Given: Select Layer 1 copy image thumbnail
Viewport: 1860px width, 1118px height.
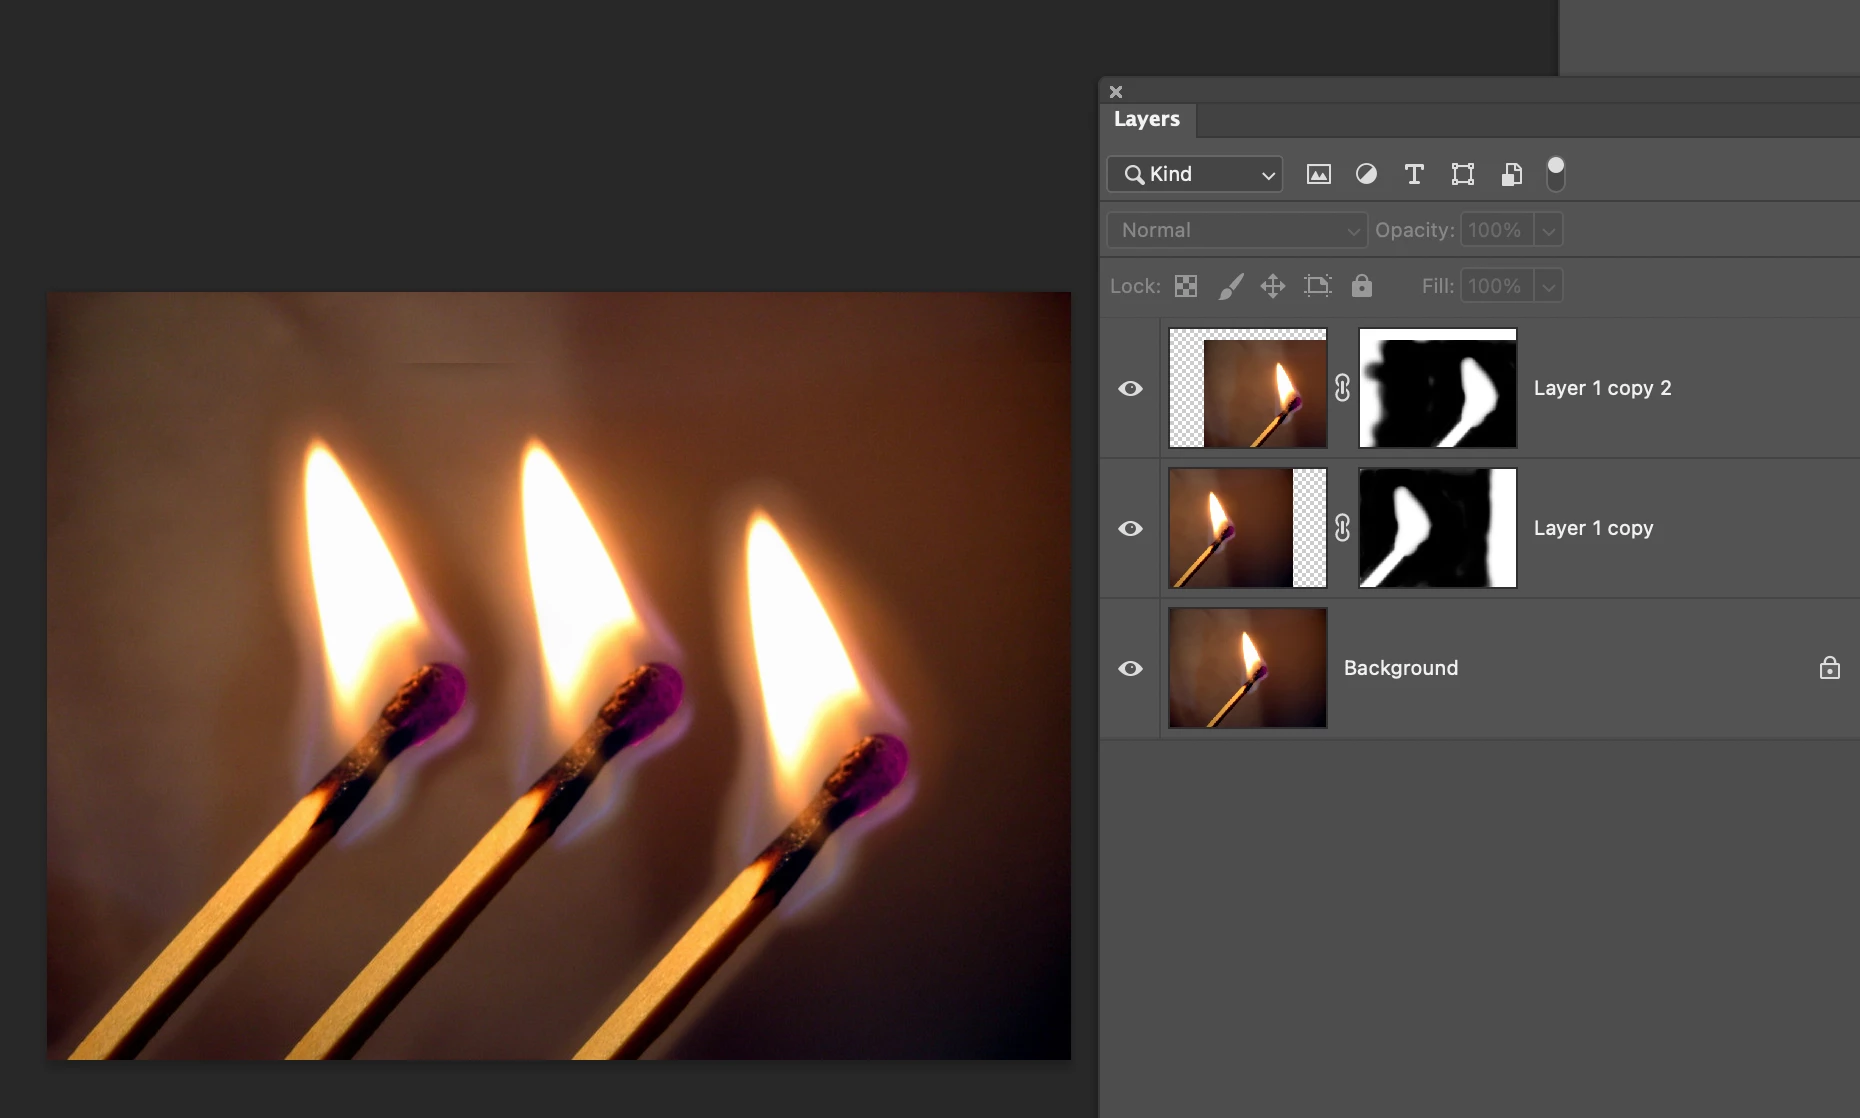Looking at the screenshot, I should pyautogui.click(x=1248, y=528).
